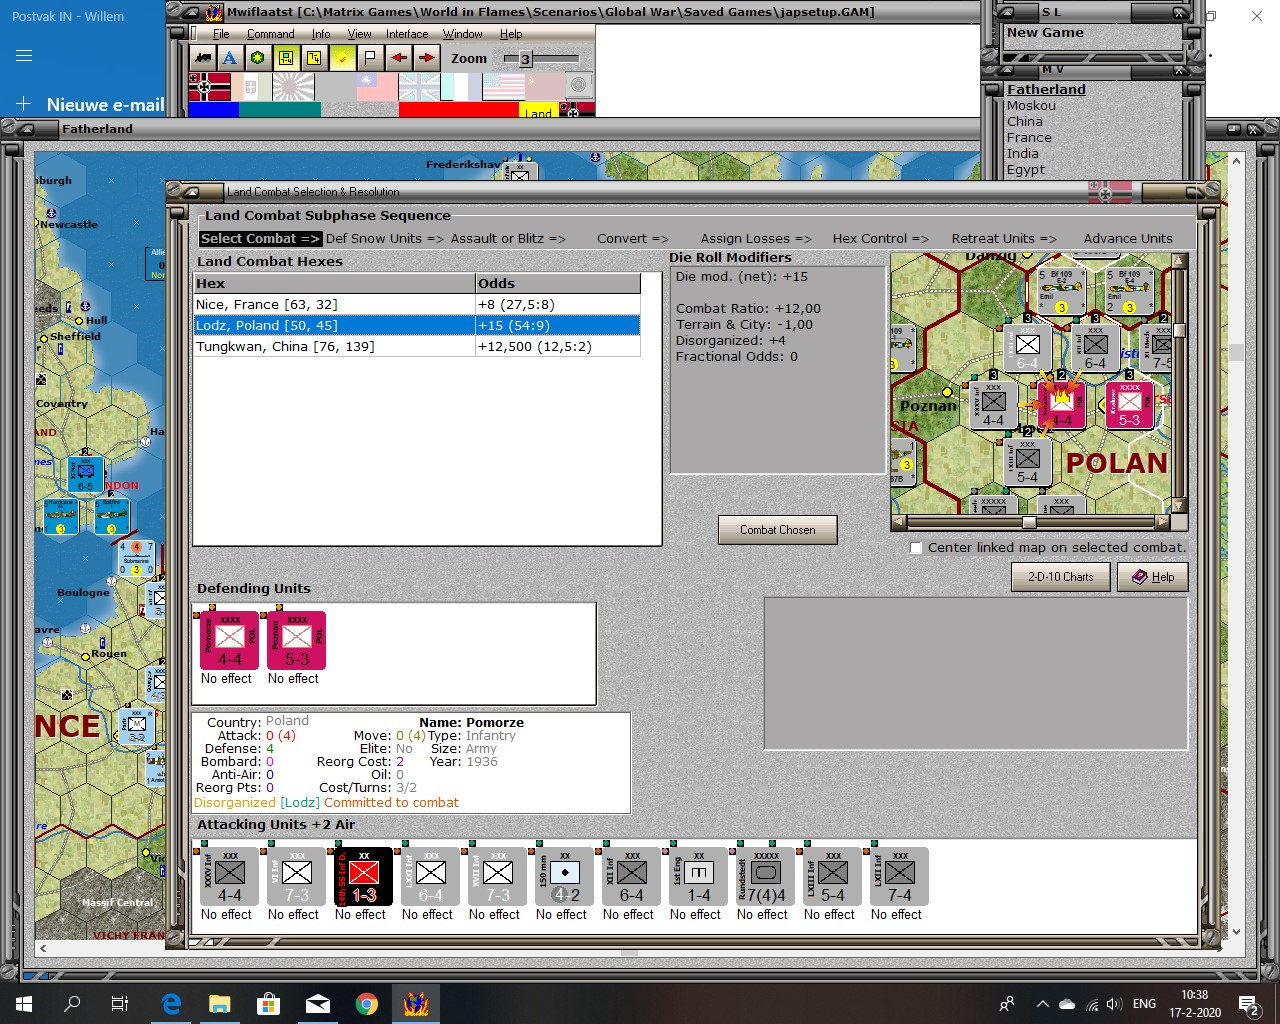Click the yellow stacked-unit toolbar icon
The width and height of the screenshot is (1280, 1024).
(x=314, y=58)
